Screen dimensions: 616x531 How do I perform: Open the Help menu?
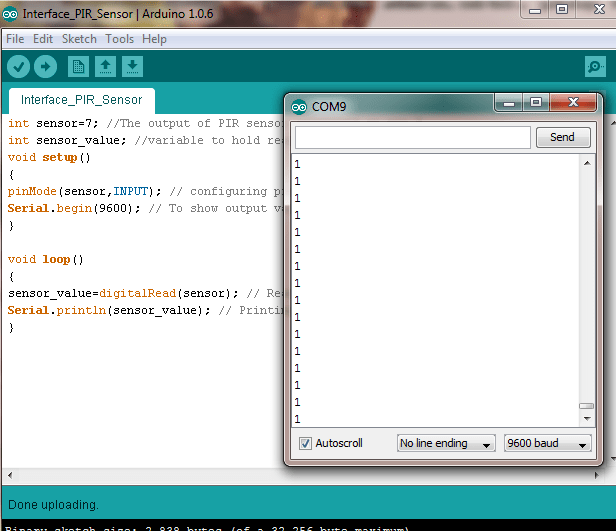tap(154, 39)
